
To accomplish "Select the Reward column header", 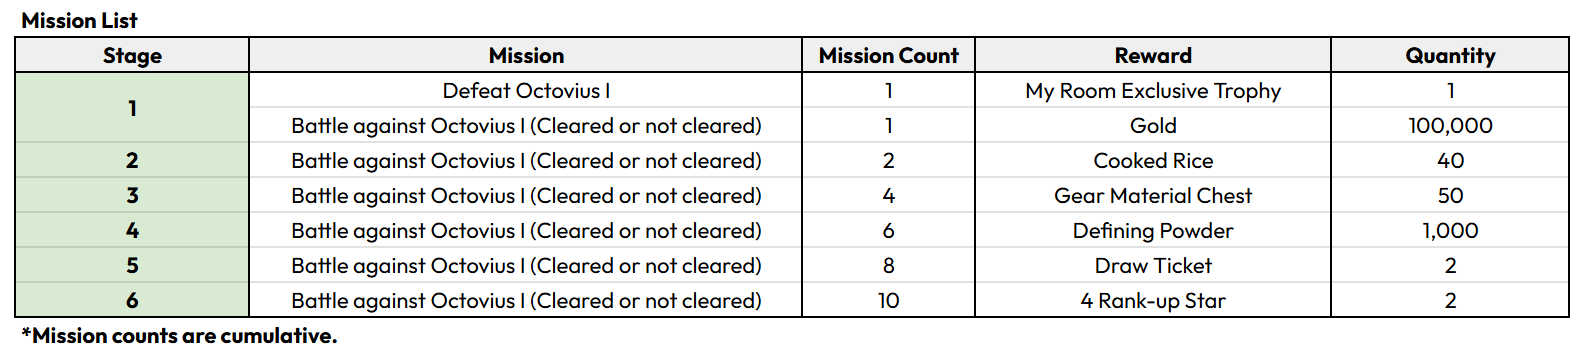I will pos(1153,55).
